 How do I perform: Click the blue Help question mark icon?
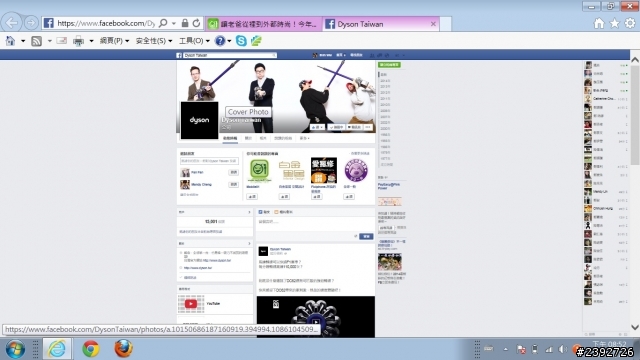[x=220, y=41]
